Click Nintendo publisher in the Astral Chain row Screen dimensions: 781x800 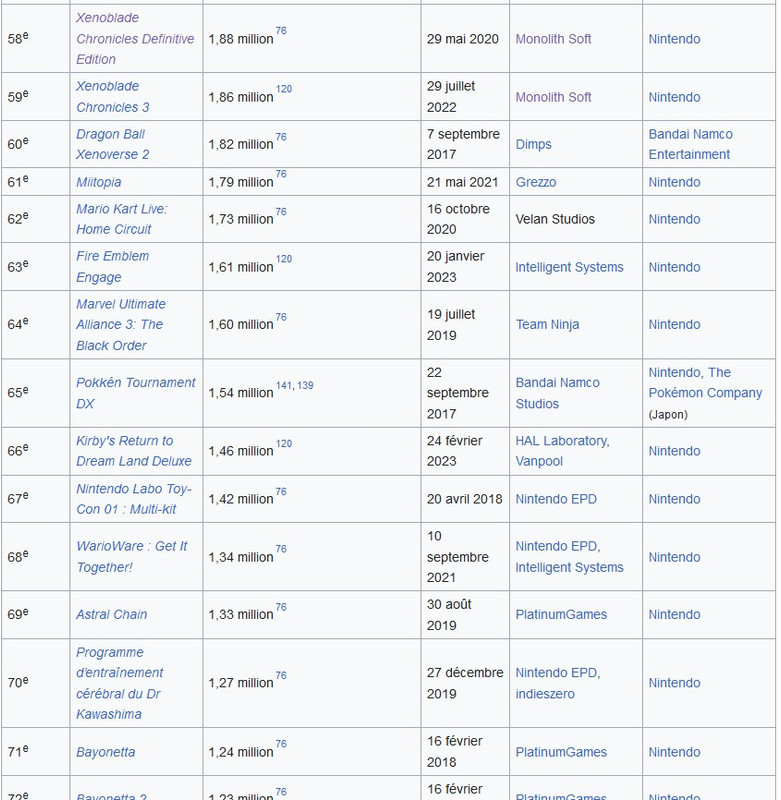(x=674, y=615)
